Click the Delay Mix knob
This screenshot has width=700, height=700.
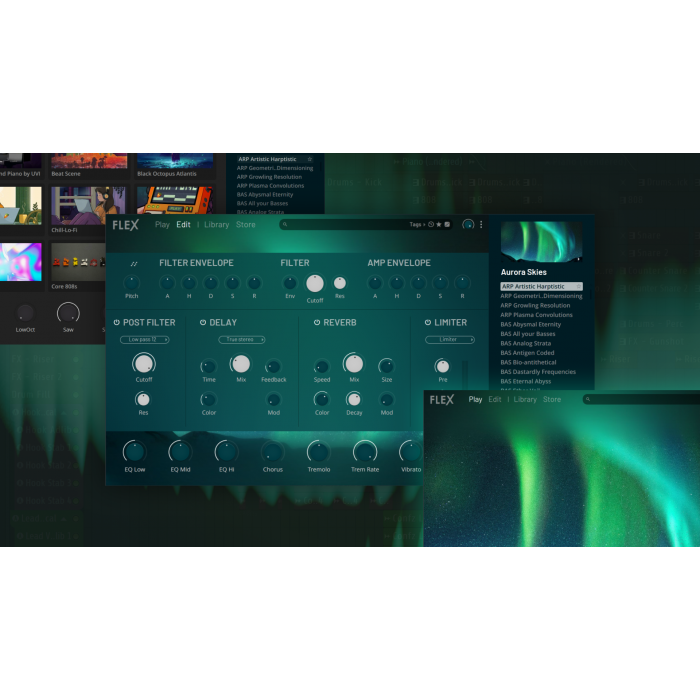point(241,364)
